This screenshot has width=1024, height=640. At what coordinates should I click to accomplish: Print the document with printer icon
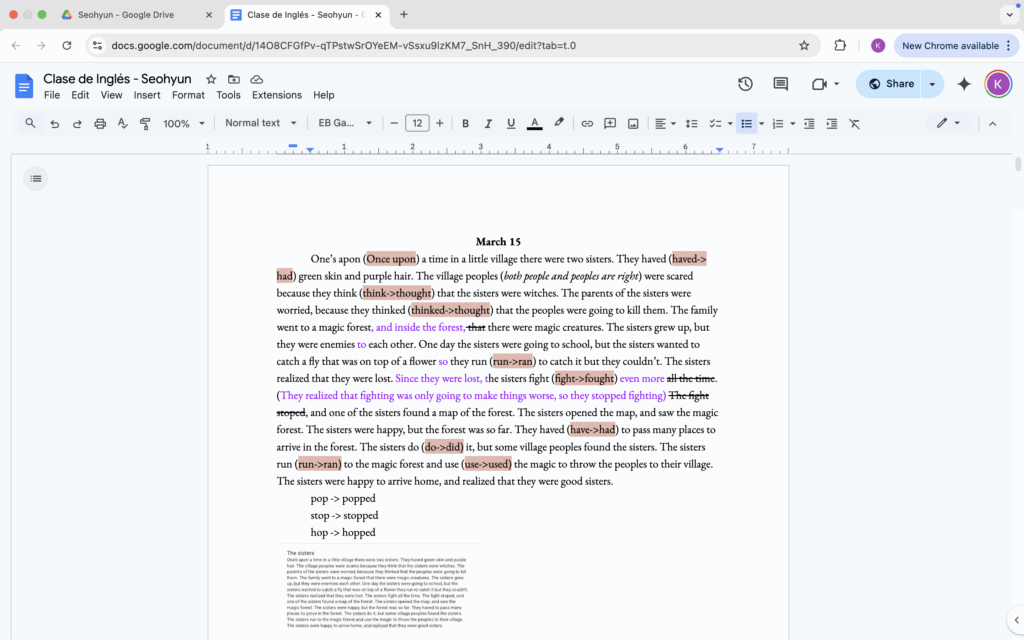(x=100, y=123)
